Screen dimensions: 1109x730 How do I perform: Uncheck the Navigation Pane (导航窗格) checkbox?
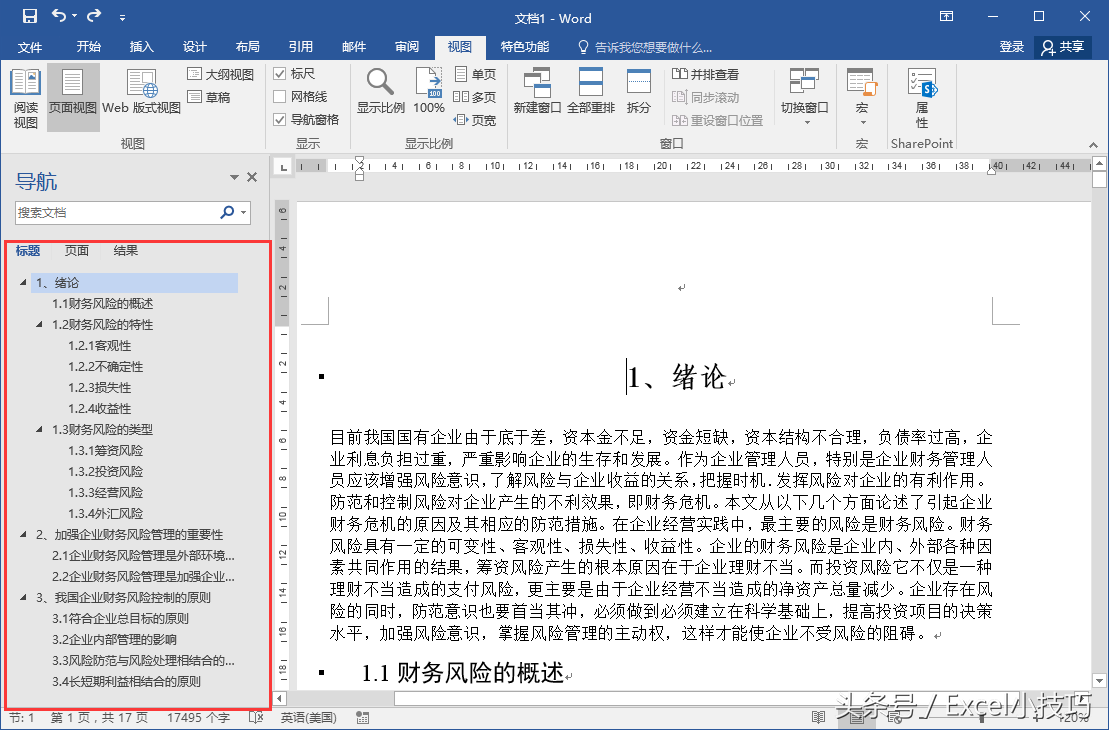tap(281, 120)
